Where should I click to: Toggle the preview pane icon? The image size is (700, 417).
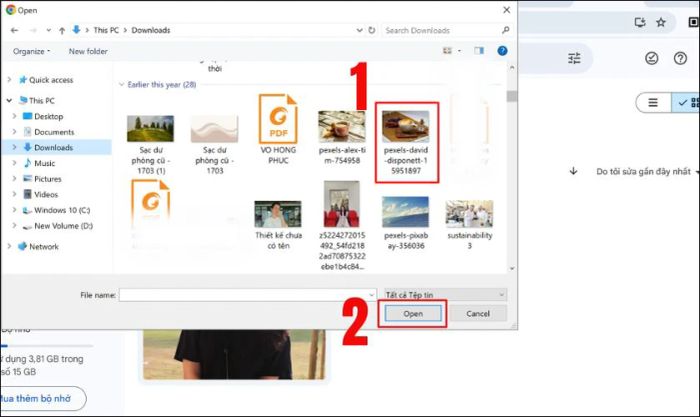pos(479,51)
